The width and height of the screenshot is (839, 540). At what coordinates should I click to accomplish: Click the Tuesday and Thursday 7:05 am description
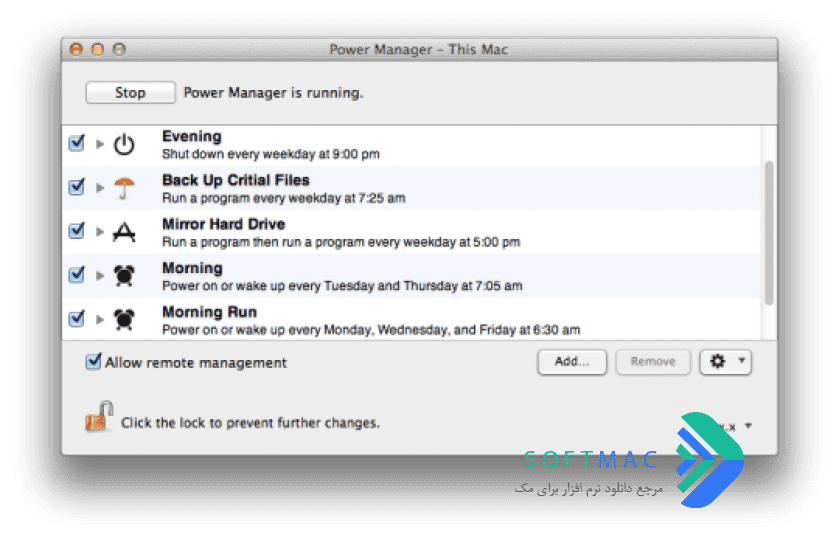pyautogui.click(x=342, y=286)
